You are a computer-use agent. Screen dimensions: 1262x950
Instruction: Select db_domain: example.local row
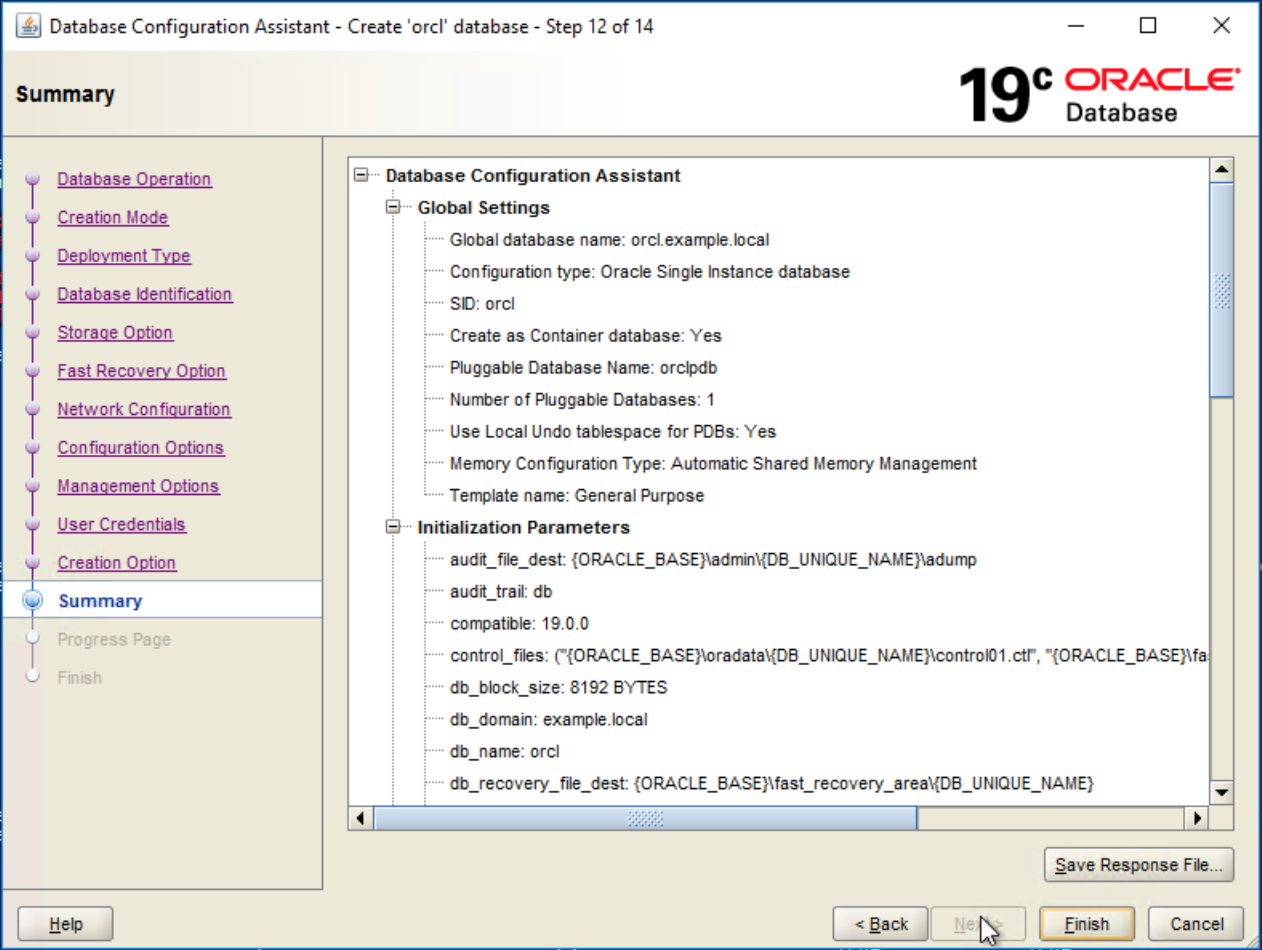pyautogui.click(x=549, y=720)
